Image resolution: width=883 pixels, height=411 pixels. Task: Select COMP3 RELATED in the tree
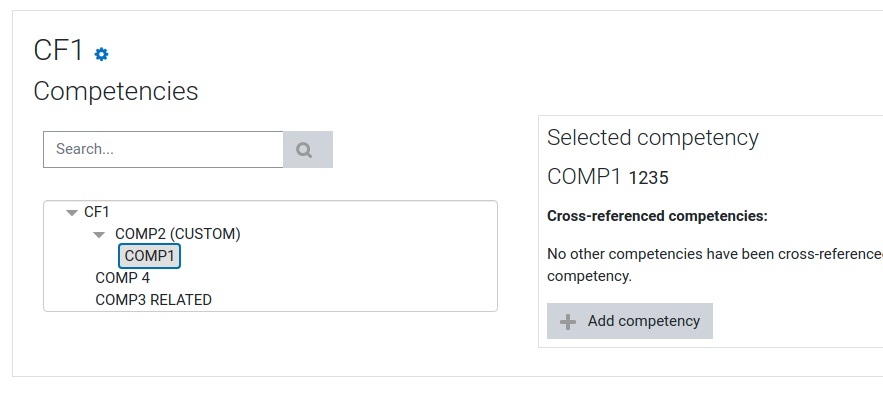coord(154,300)
